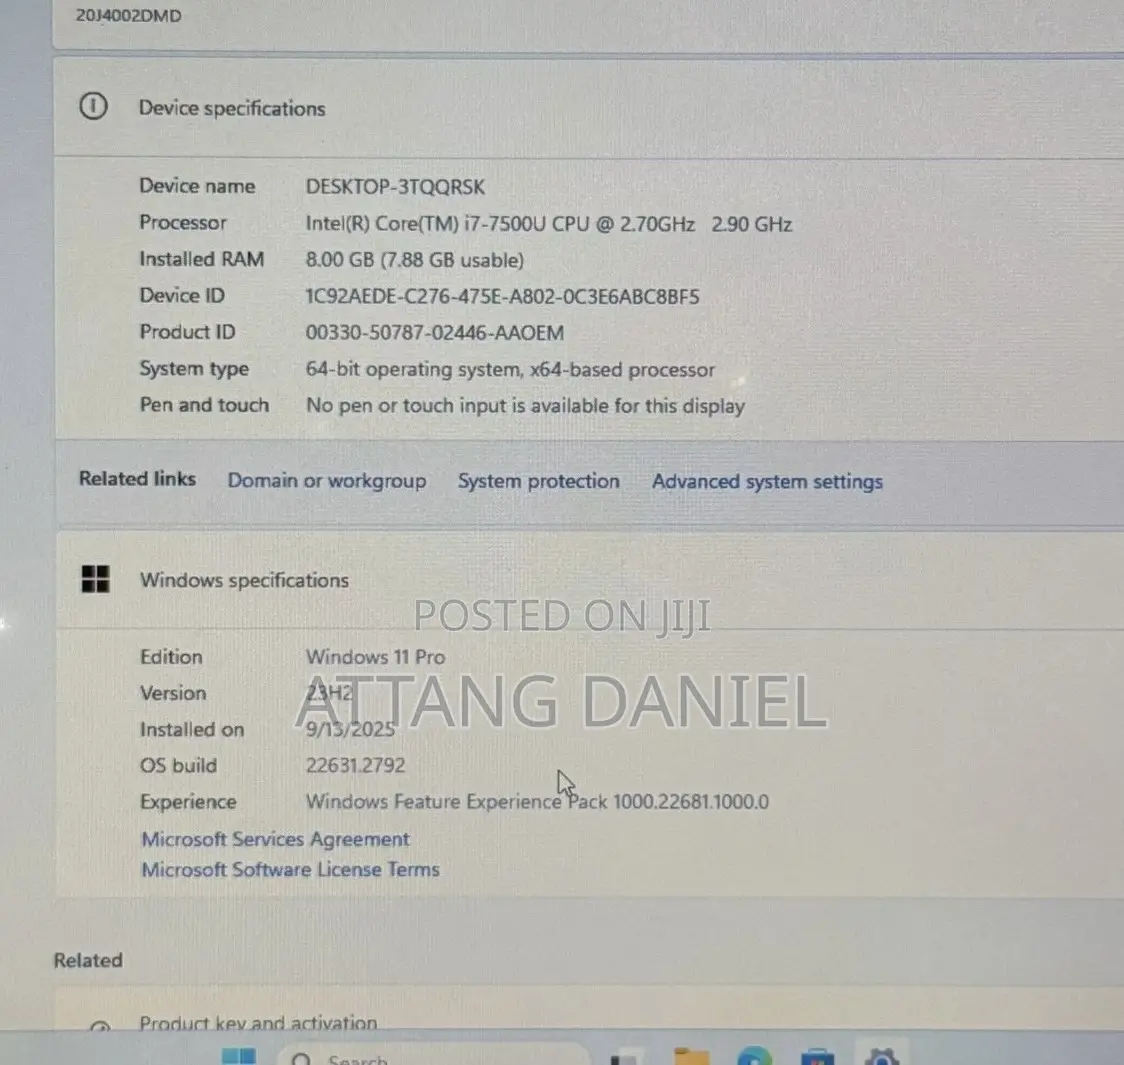This screenshot has width=1124, height=1065.
Task: Click the Processor label
Action: click(x=183, y=223)
